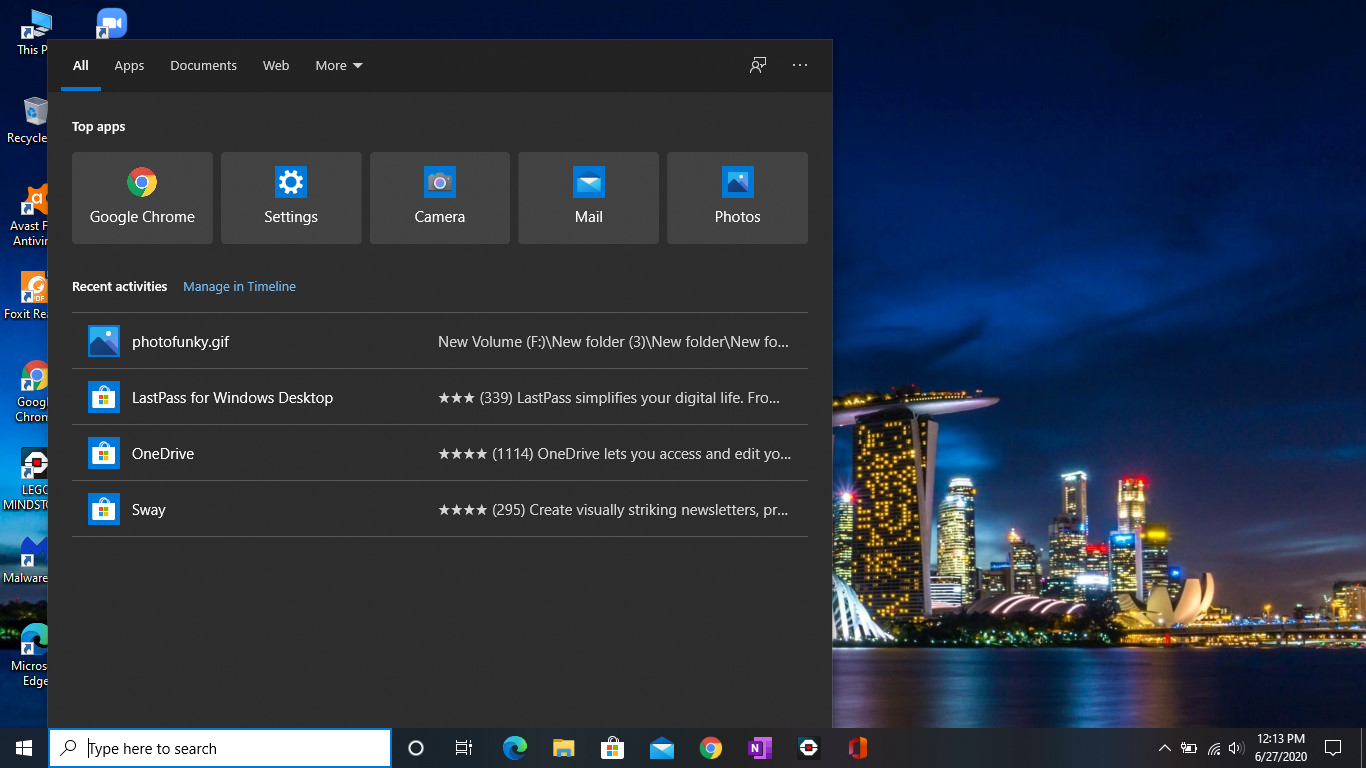Screen dimensions: 1366x768
Task: Open Mail tile in Top apps
Action: [x=588, y=198]
